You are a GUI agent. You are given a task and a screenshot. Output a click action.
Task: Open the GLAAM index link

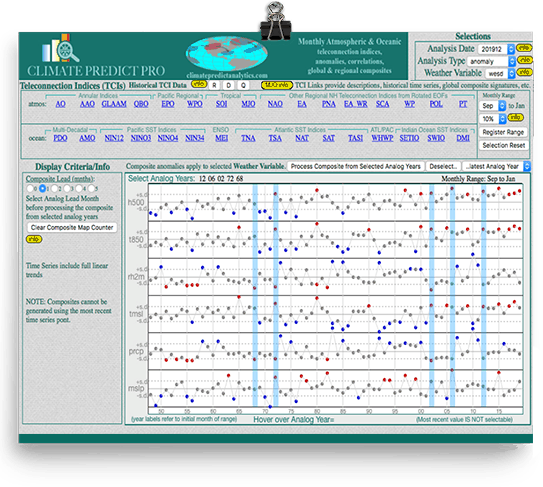(x=114, y=104)
